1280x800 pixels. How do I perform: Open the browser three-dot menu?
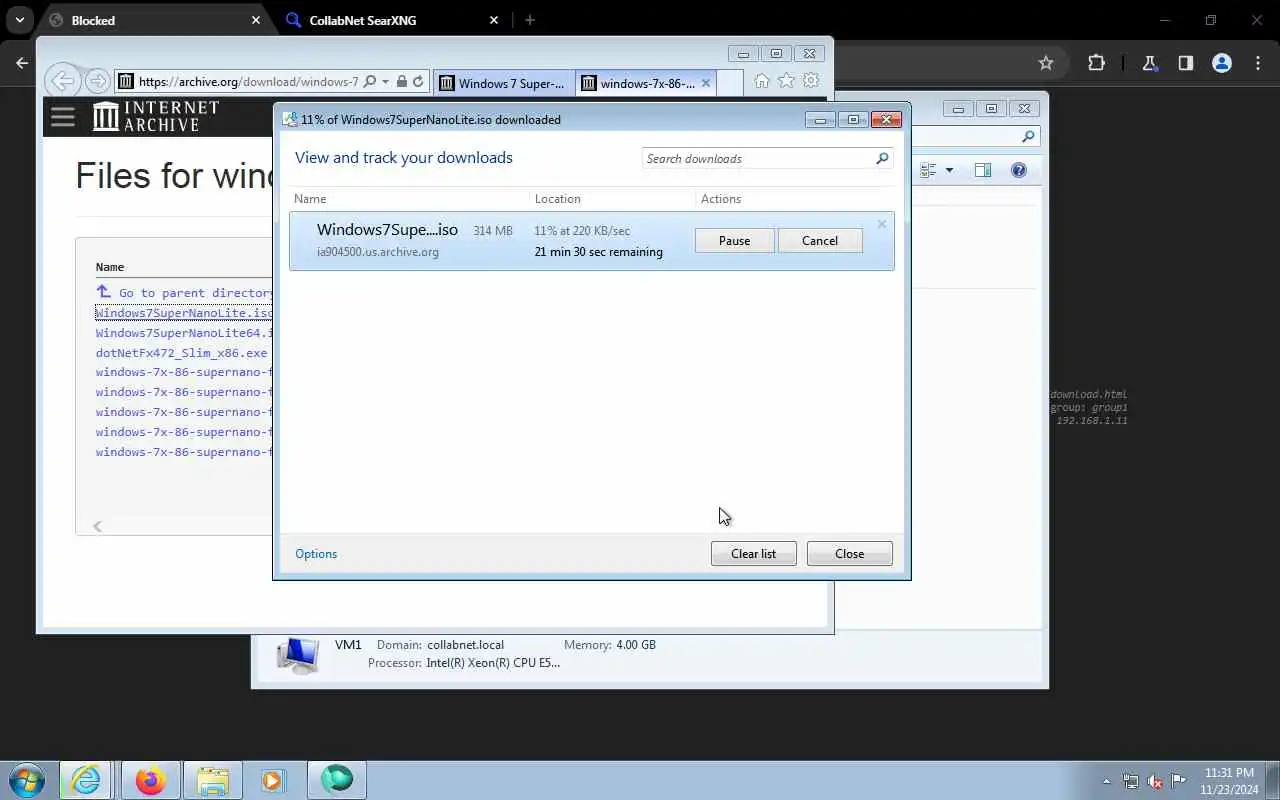(x=1258, y=63)
